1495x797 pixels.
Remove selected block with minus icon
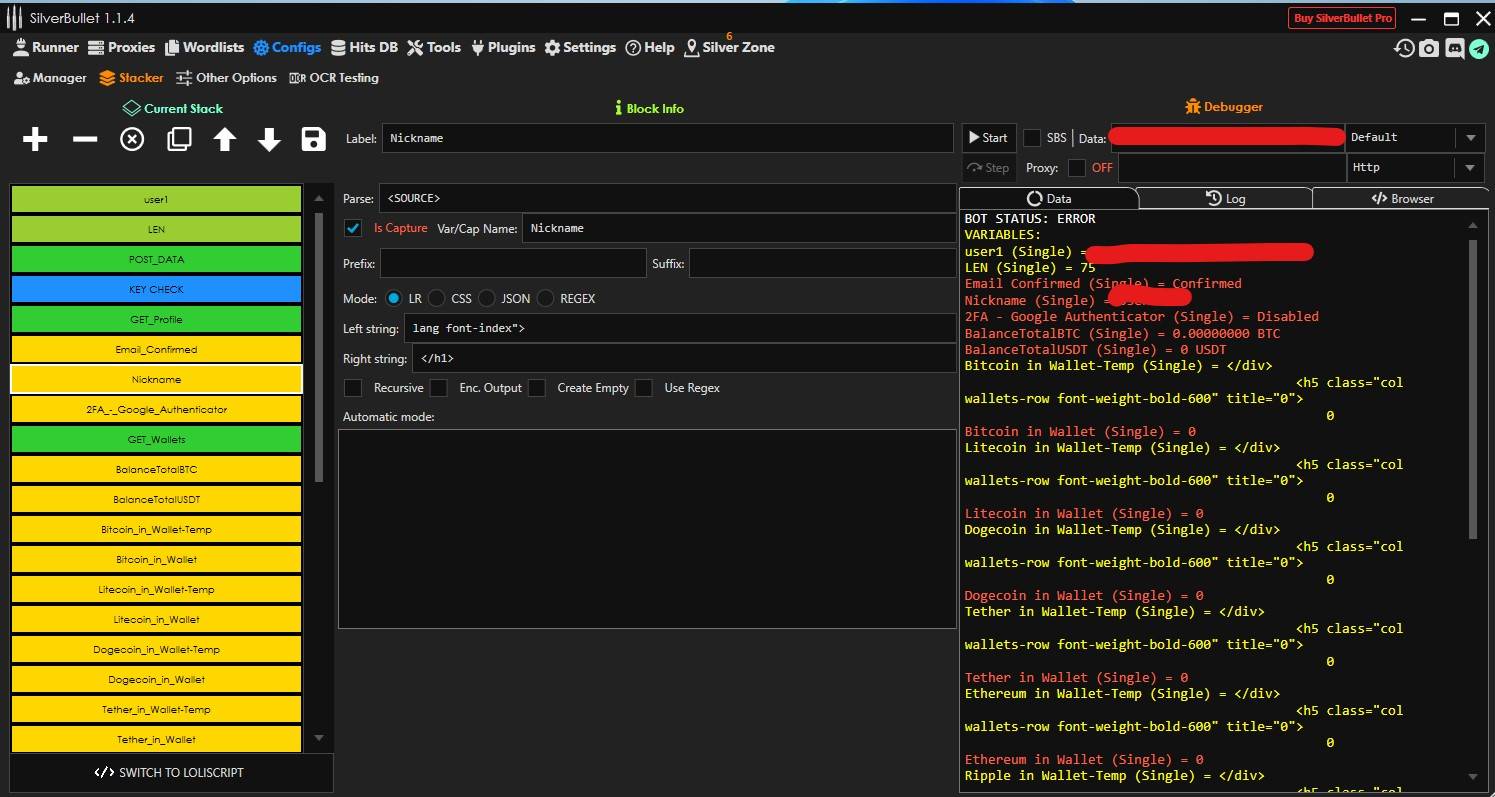coord(85,139)
